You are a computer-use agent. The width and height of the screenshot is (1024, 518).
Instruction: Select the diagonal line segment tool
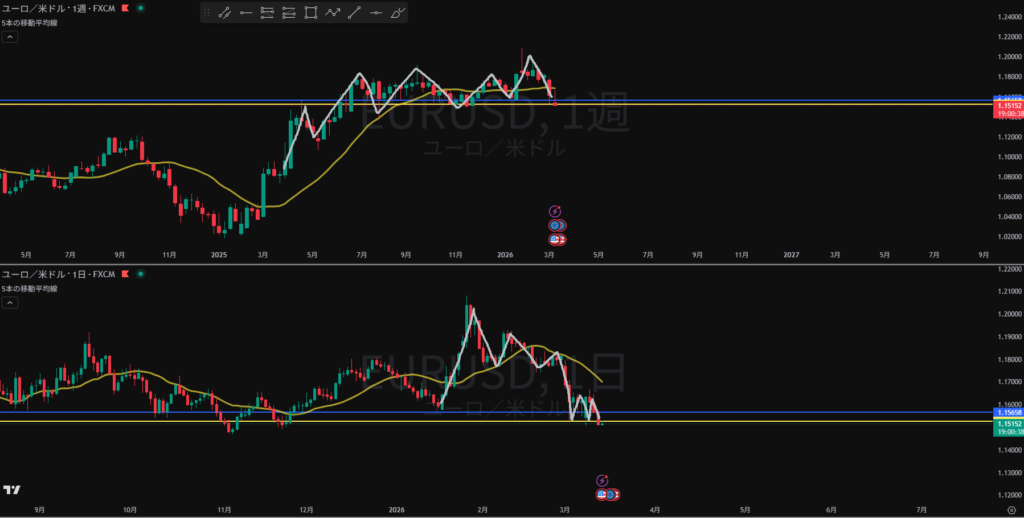click(x=355, y=13)
